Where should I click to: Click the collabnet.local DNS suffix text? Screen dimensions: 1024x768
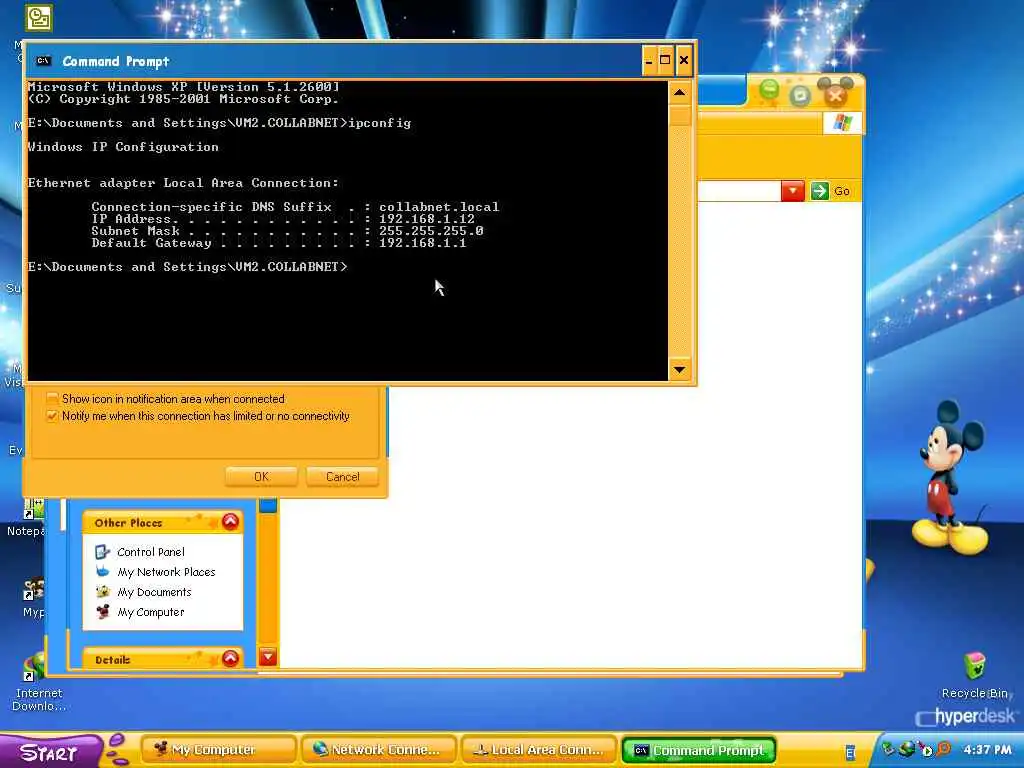coord(439,207)
